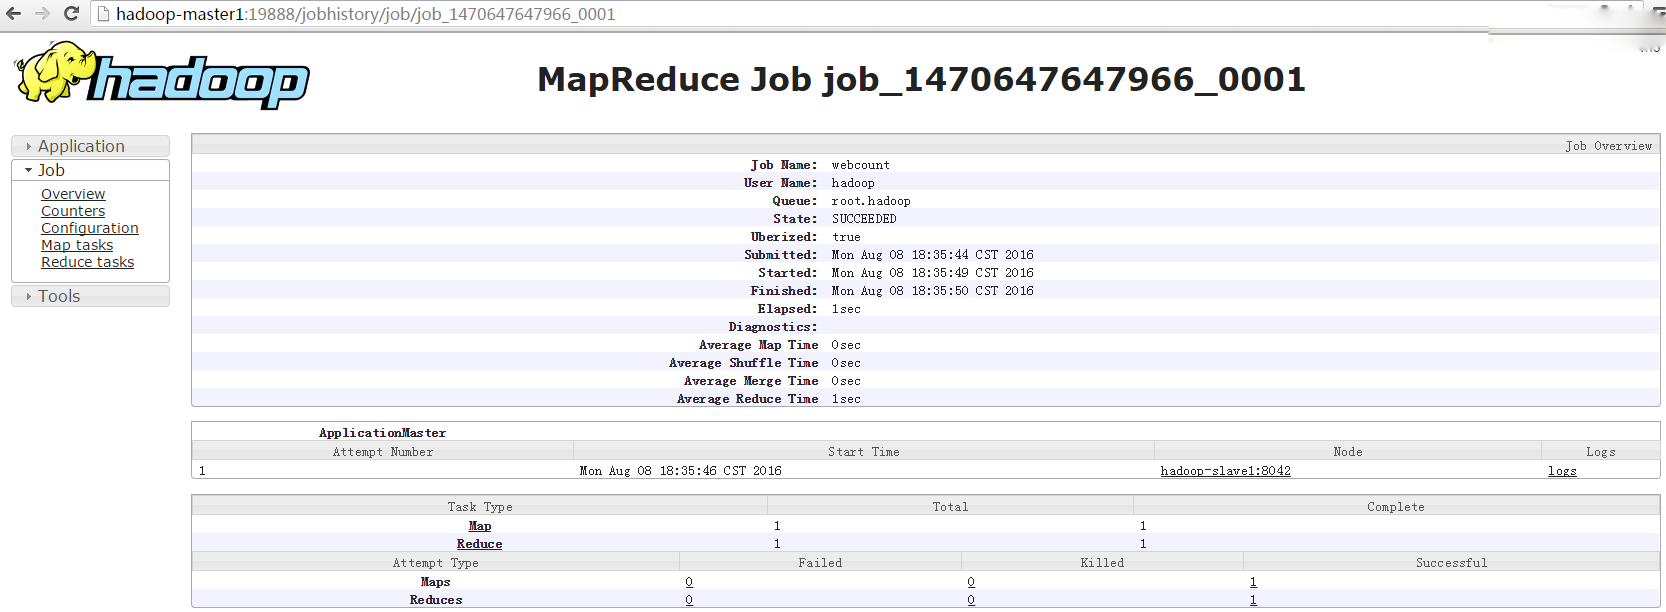1666x612 pixels.
Task: Open the Overview link under Job
Action: 73,194
